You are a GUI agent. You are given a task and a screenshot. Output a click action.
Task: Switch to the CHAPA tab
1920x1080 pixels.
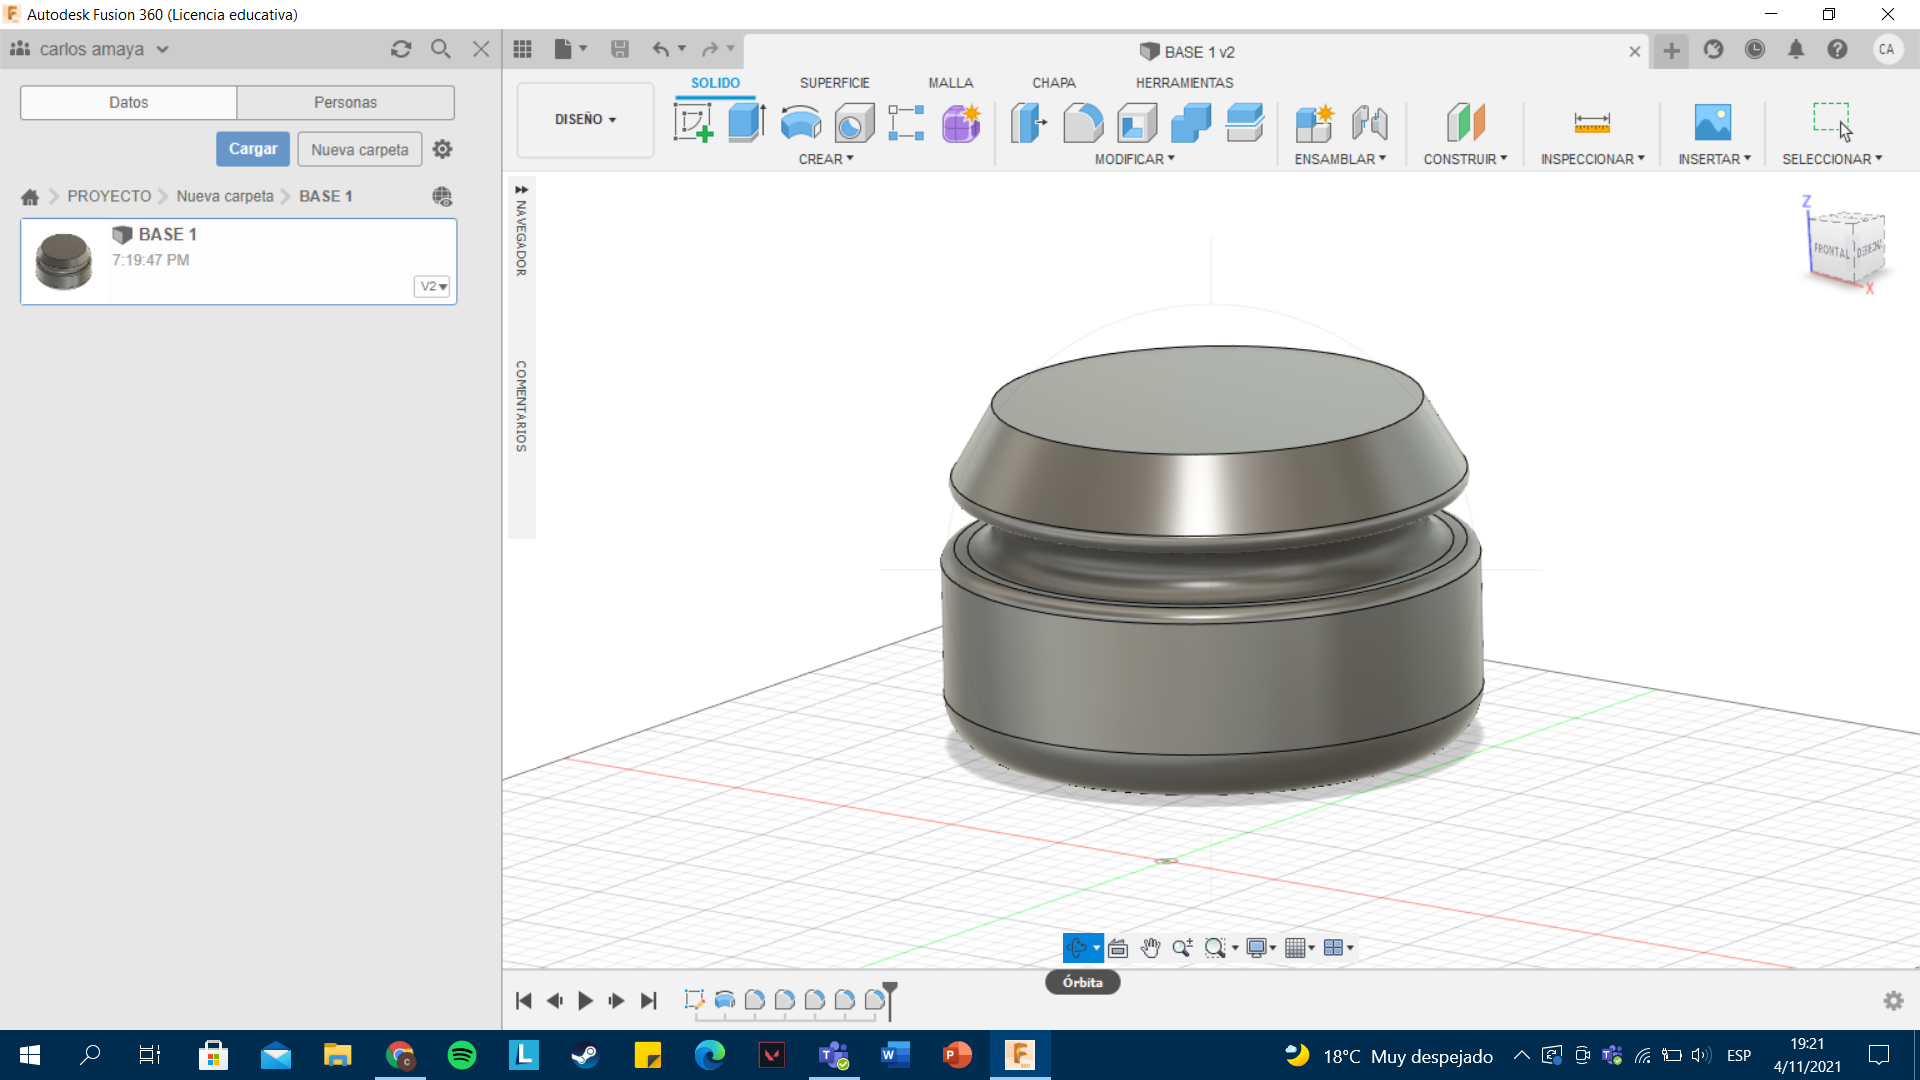click(1054, 83)
